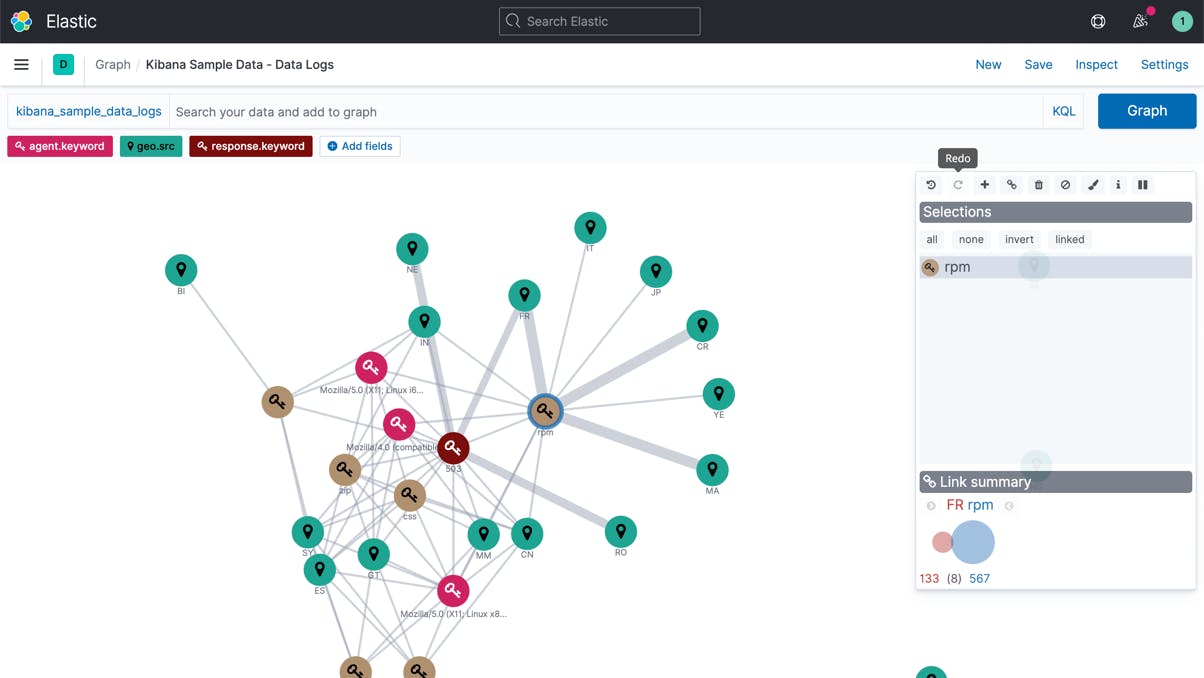Open the kibana_sample_data_logs data source selector
Image resolution: width=1204 pixels, height=678 pixels.
(89, 111)
